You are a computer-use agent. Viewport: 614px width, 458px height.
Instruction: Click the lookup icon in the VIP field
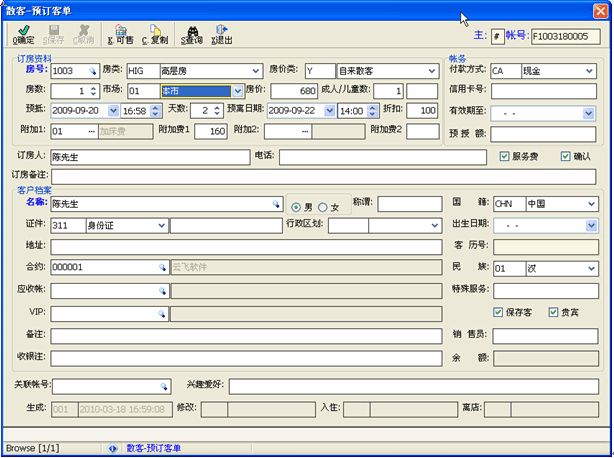tap(162, 314)
